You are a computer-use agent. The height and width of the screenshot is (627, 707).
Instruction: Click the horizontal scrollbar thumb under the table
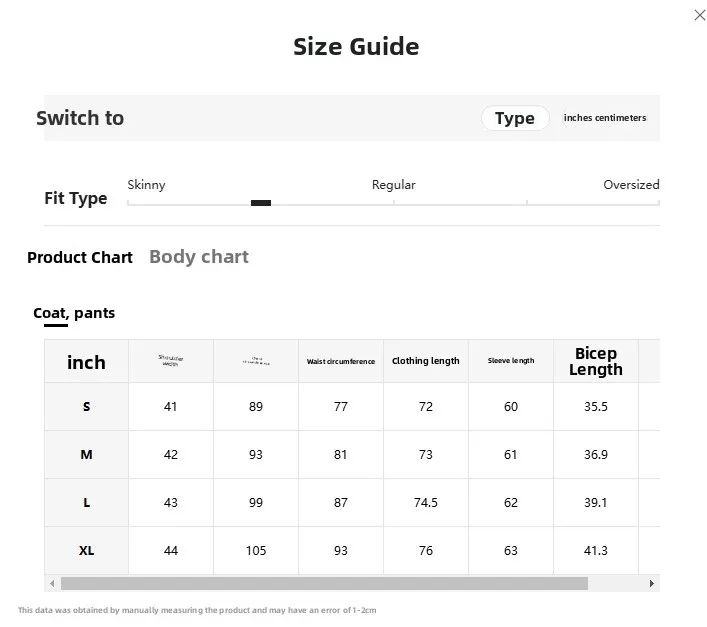tap(324, 583)
